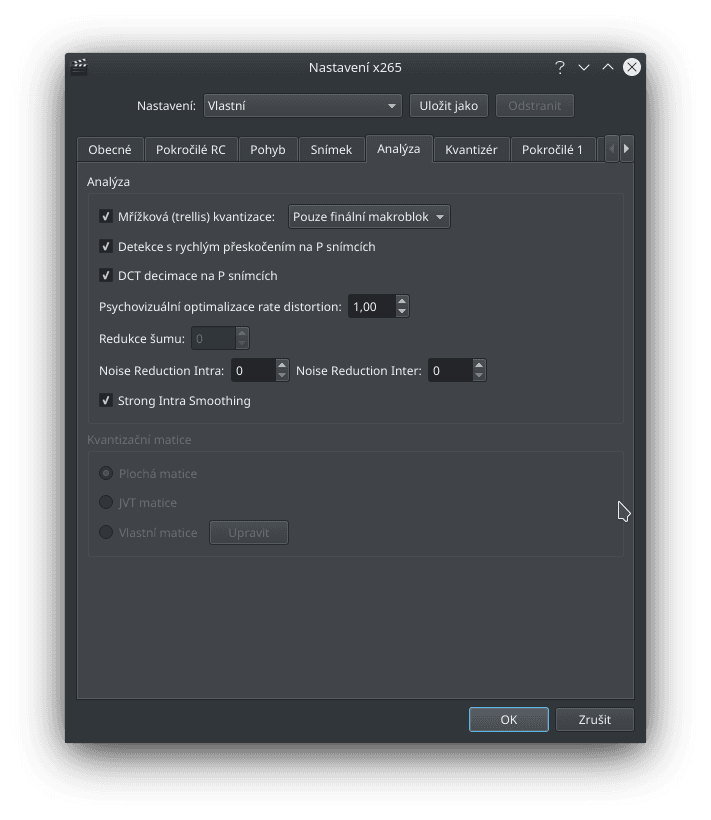Confirm settings with the OK button
The width and height of the screenshot is (711, 820).
[508, 719]
